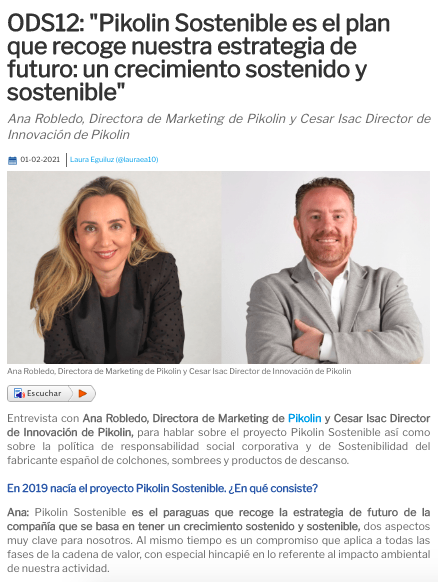This screenshot has height=582, width=438.
Task: Open author Laura Eguiluz's link
Action: pos(92,159)
